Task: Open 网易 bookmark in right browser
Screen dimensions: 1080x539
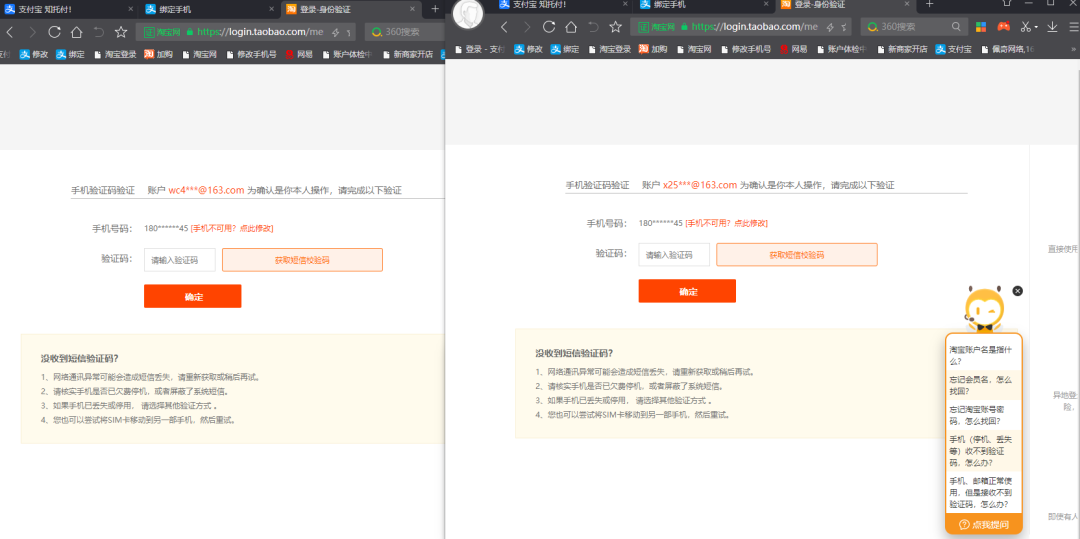Action: [x=793, y=50]
